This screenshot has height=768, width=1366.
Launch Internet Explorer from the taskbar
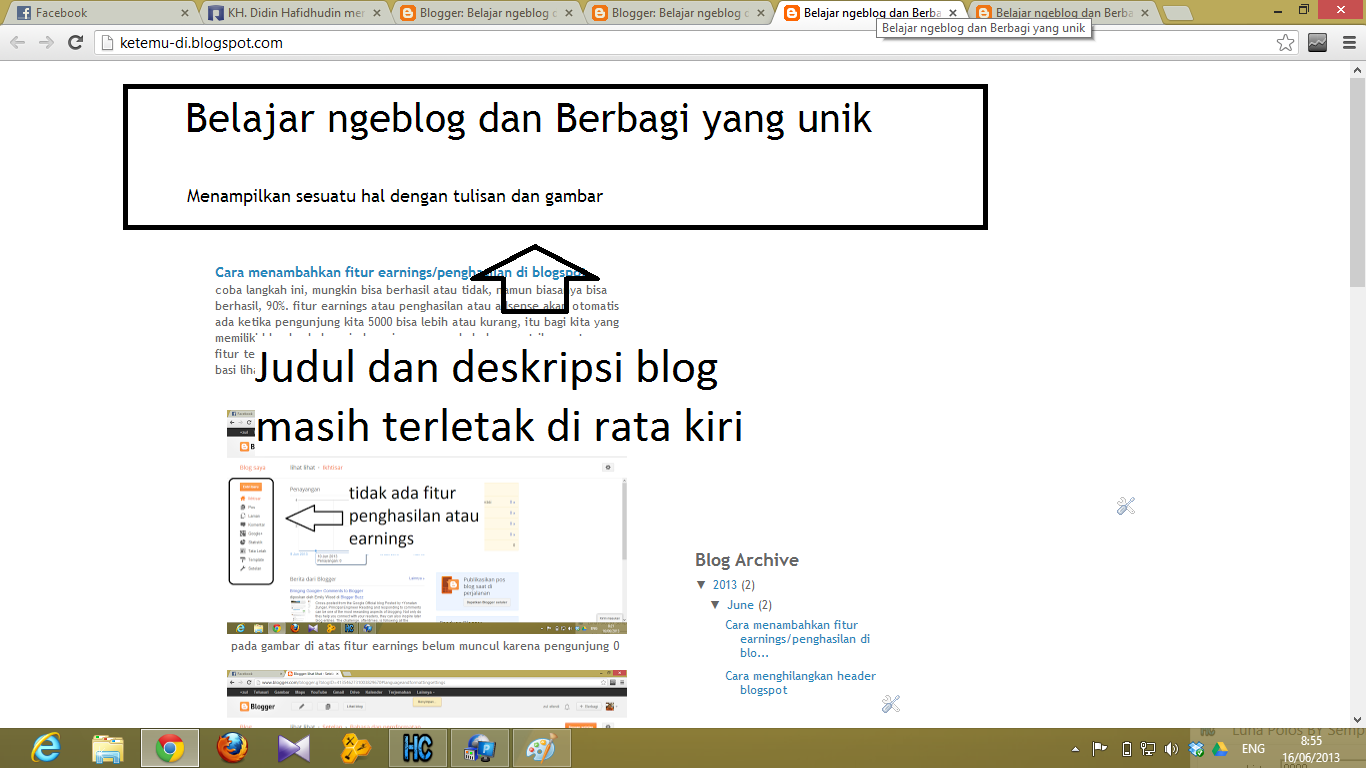tap(46, 748)
